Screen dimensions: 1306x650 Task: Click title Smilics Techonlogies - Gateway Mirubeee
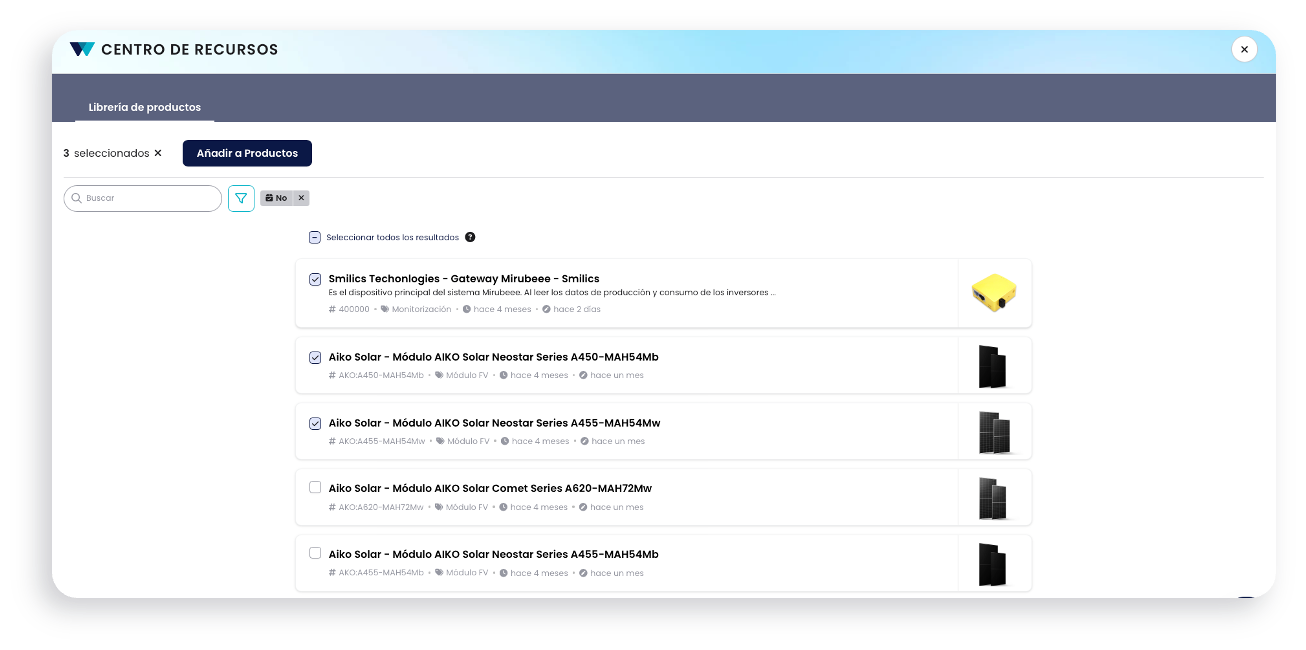tap(464, 279)
